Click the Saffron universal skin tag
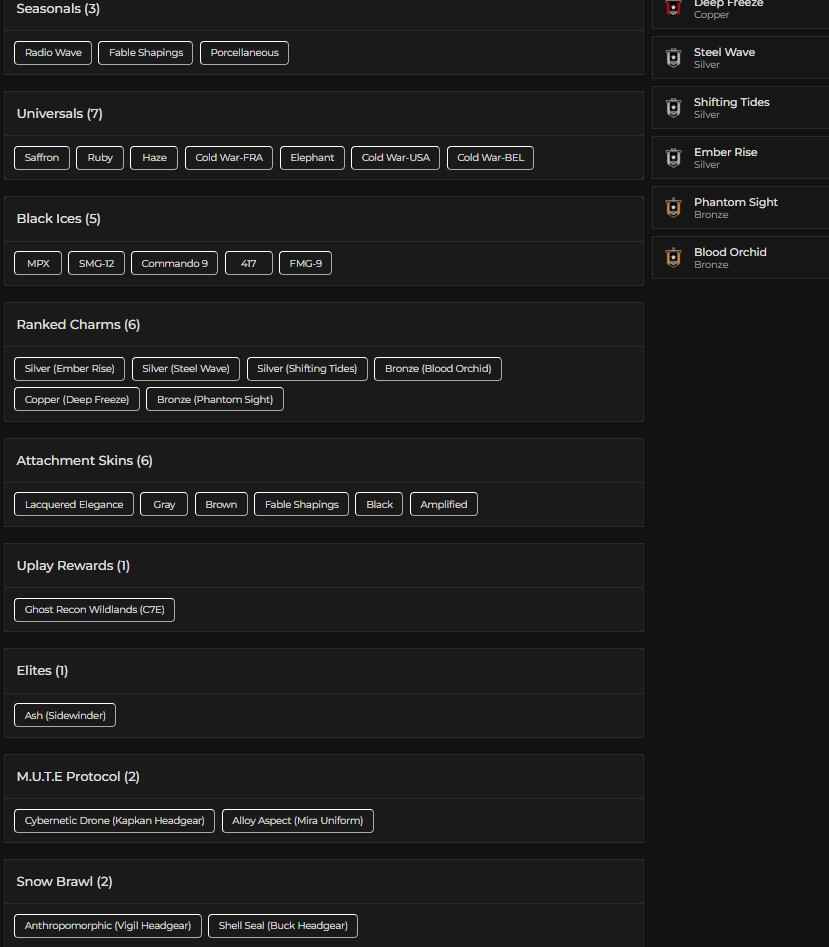 click(41, 157)
